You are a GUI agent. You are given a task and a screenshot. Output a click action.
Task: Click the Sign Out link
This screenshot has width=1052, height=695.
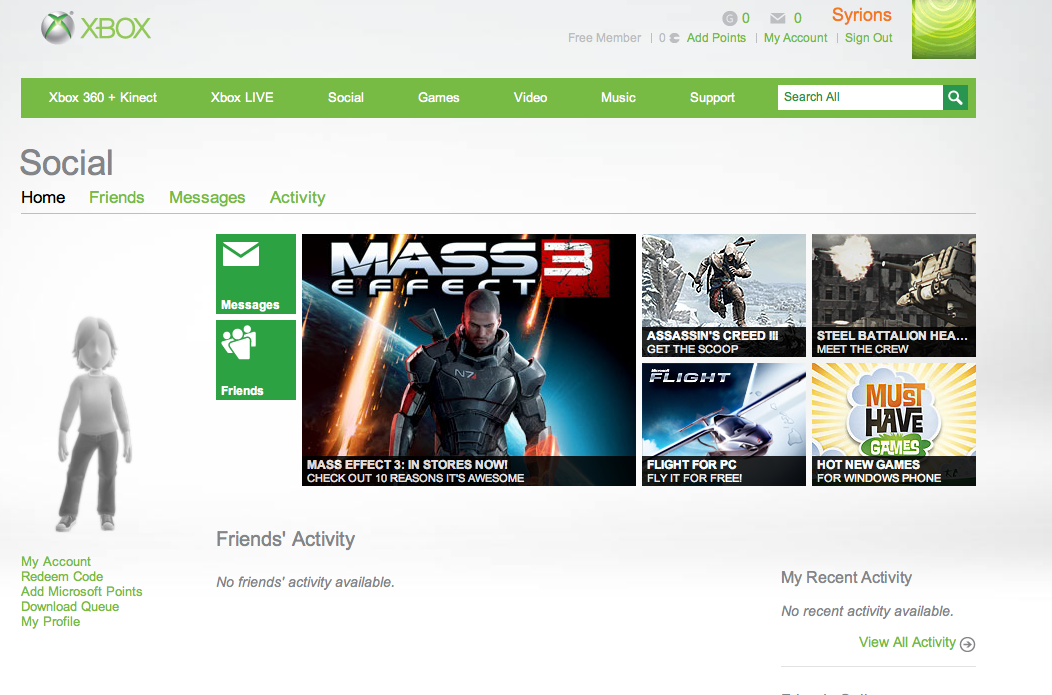[868, 38]
